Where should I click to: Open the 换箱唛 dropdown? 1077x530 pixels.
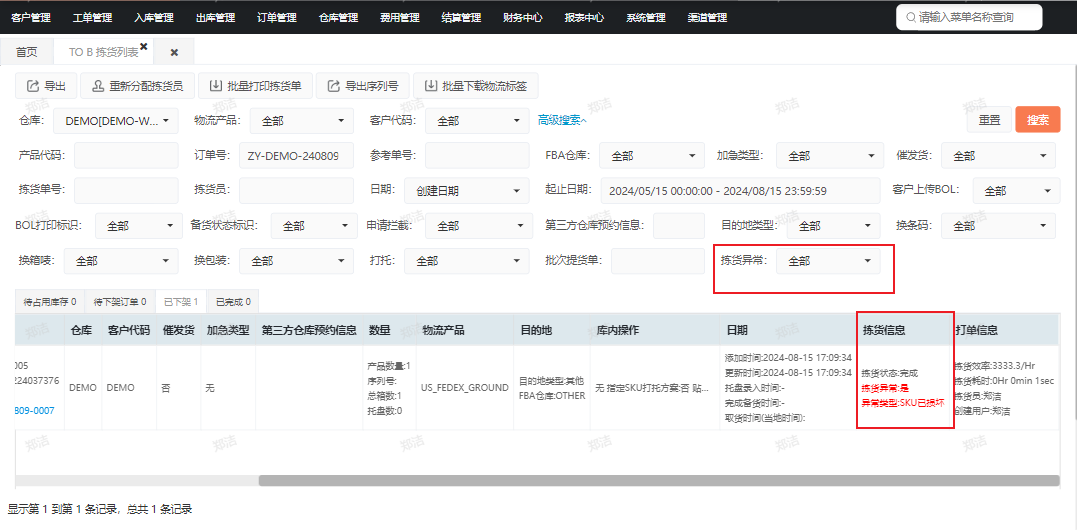tap(121, 261)
